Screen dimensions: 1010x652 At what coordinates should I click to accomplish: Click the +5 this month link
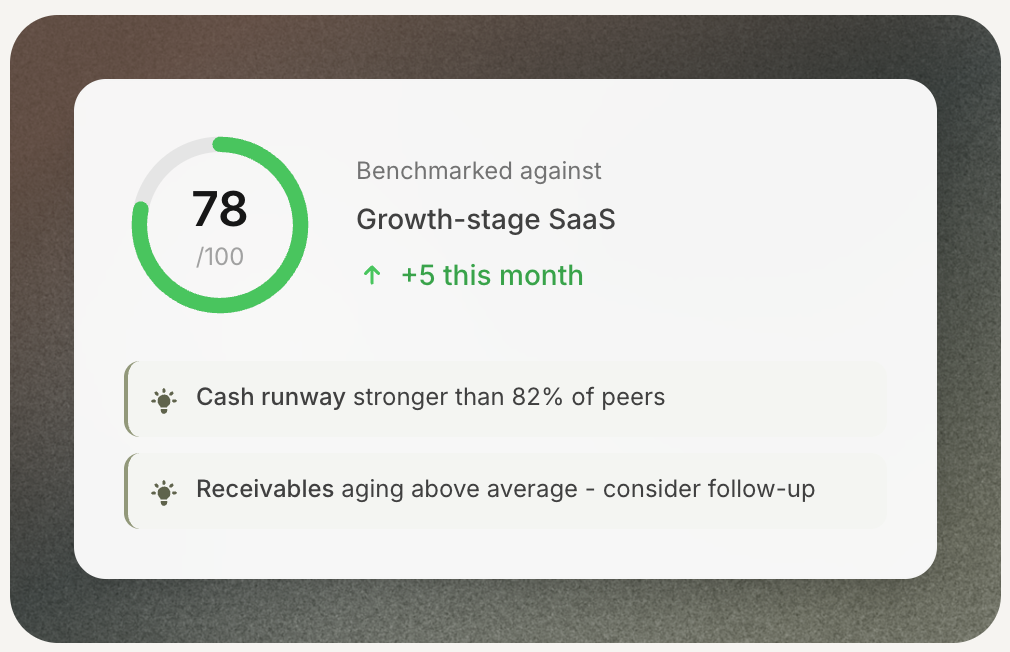click(491, 275)
